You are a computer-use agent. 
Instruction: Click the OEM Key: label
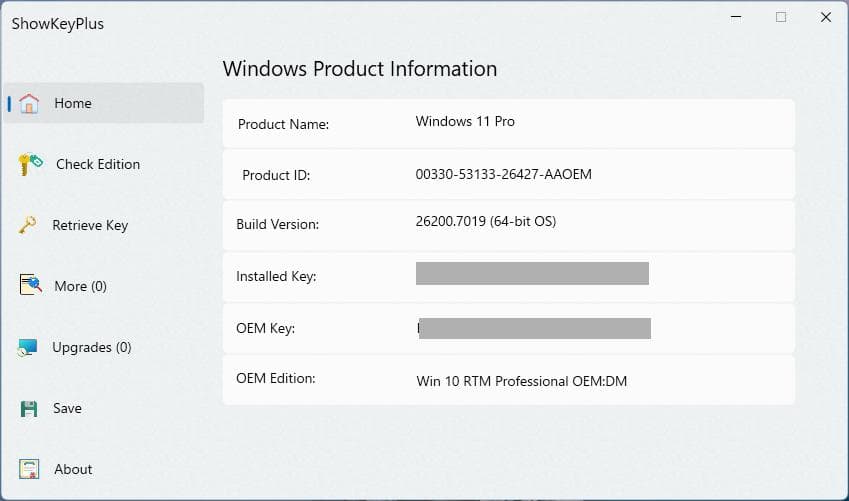pyautogui.click(x=265, y=328)
